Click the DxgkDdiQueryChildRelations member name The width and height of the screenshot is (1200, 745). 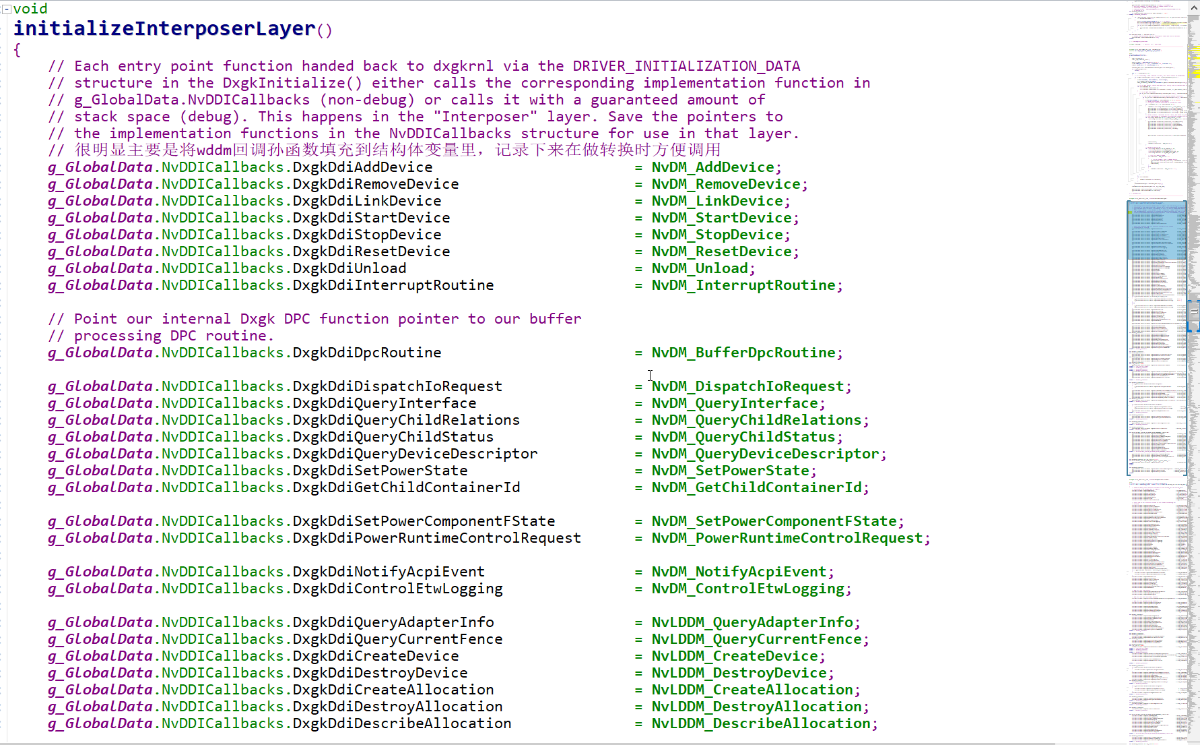point(406,420)
